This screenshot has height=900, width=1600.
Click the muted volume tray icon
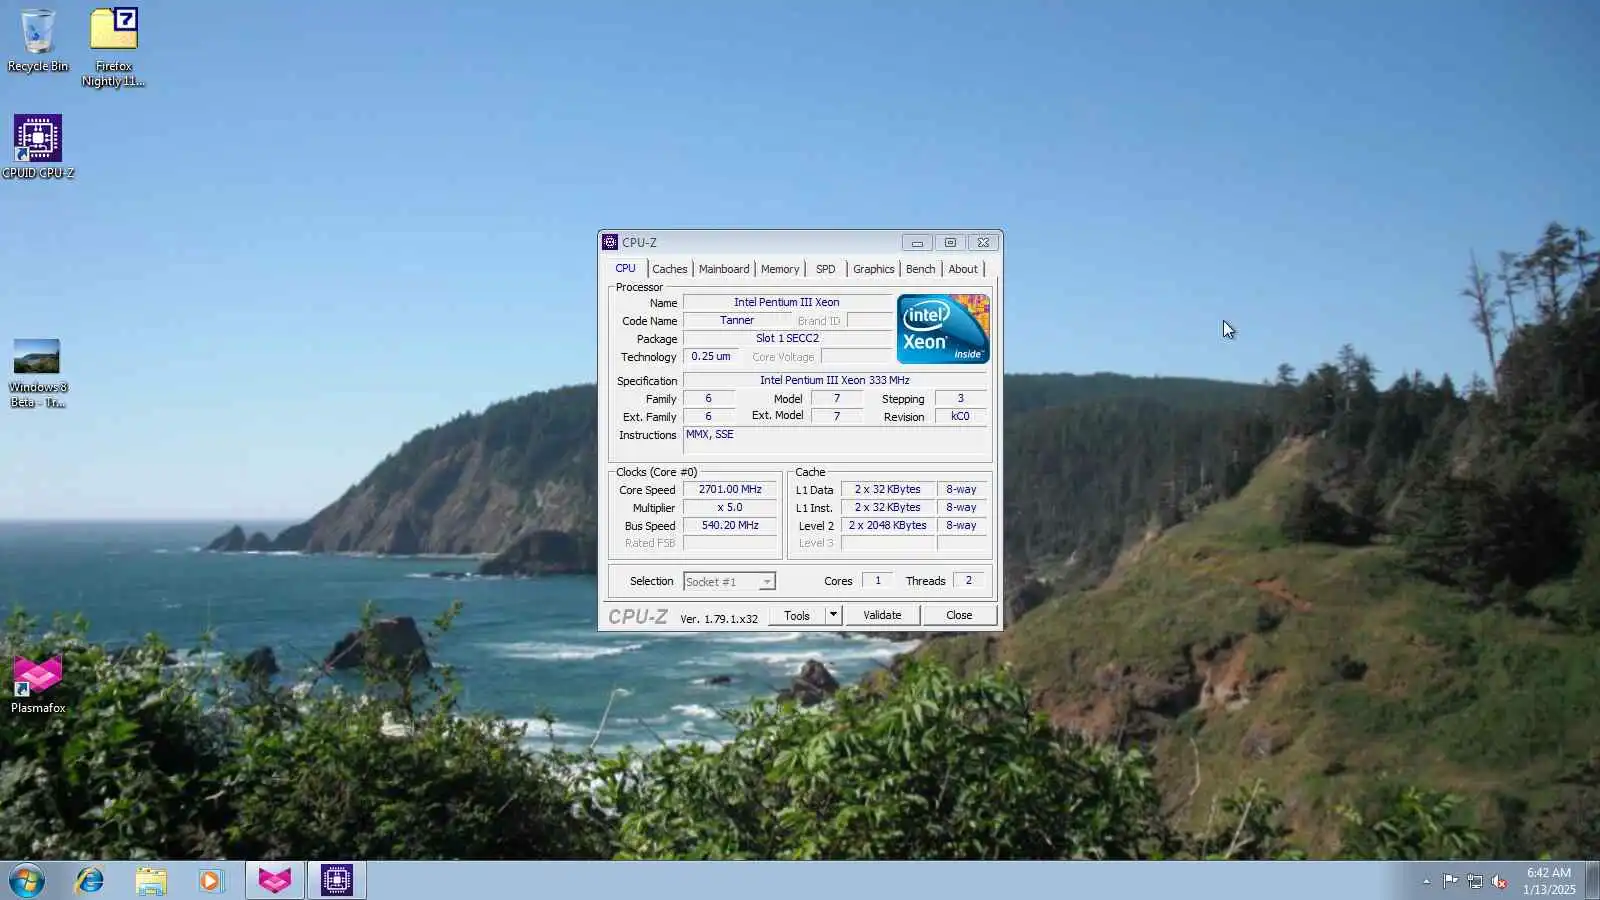tap(1499, 881)
